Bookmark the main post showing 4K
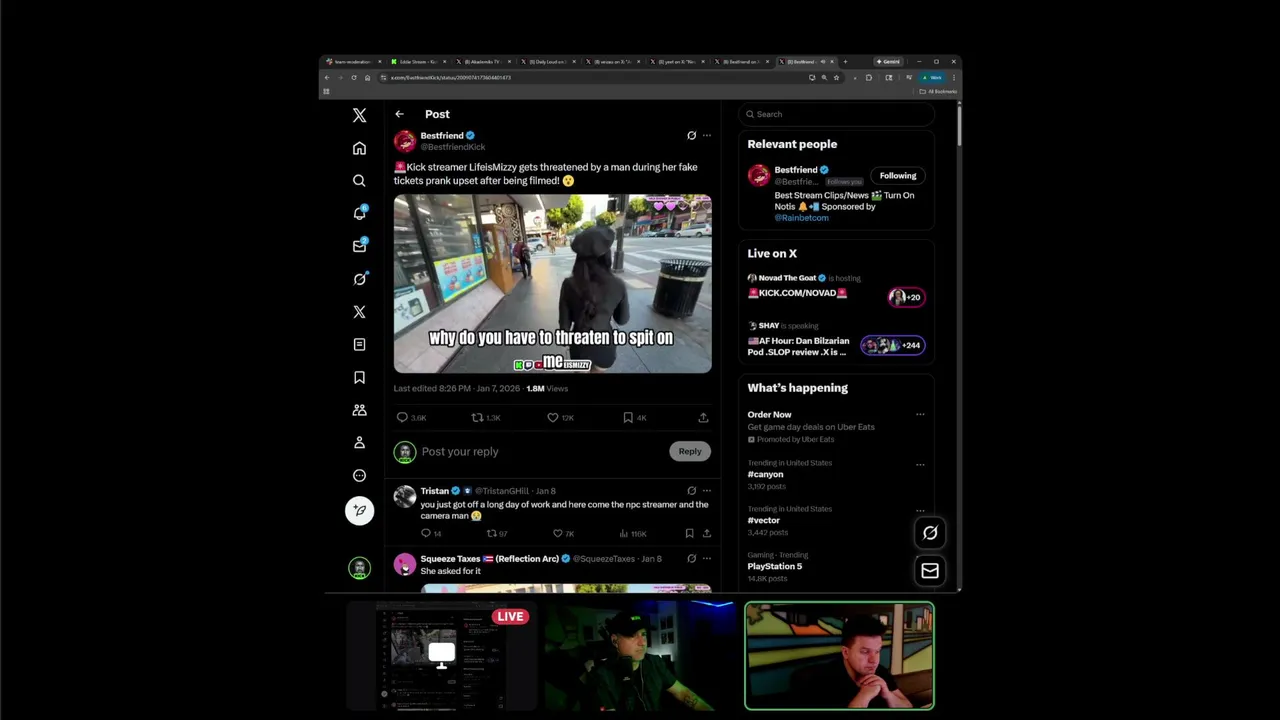Image resolution: width=1280 pixels, height=720 pixels. coord(628,417)
